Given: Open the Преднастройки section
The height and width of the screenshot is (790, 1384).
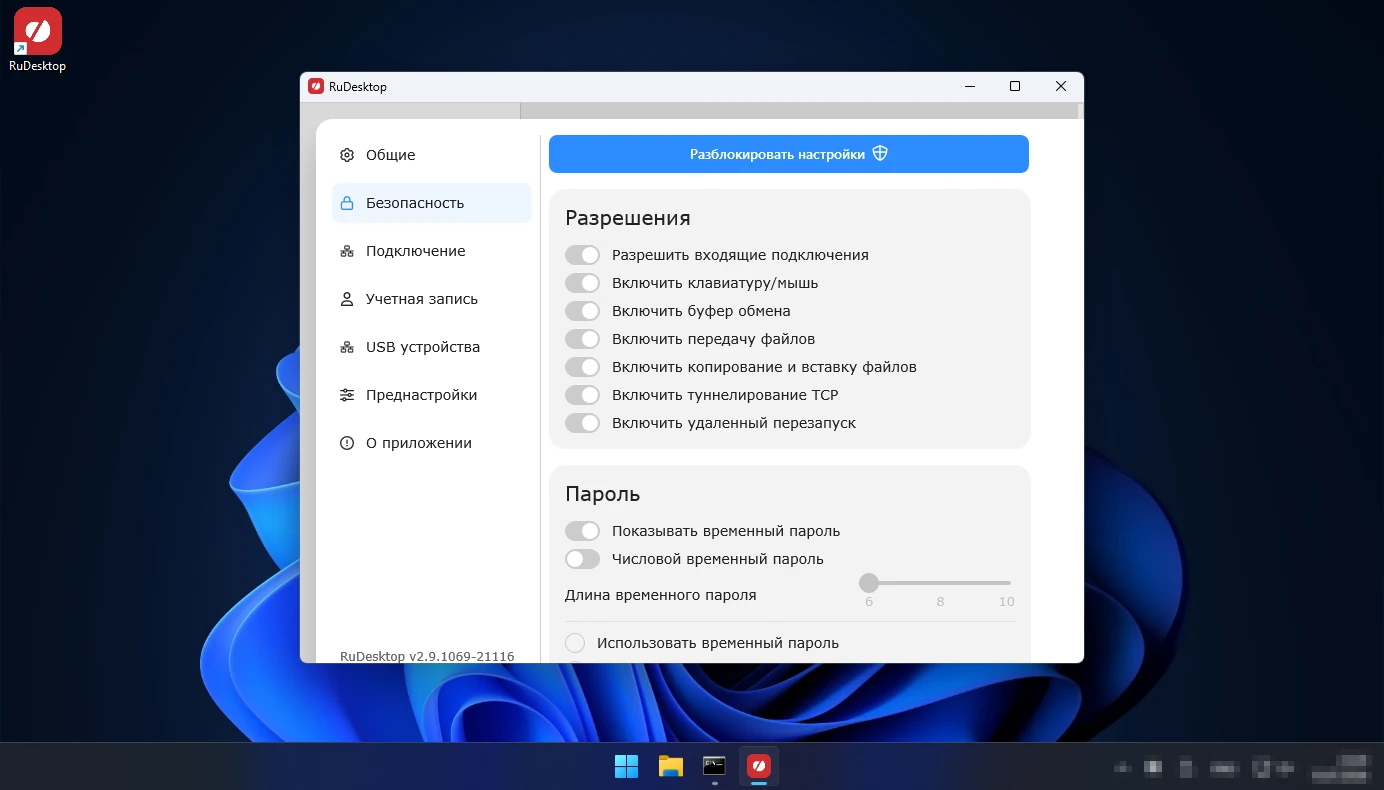Looking at the screenshot, I should (432, 395).
